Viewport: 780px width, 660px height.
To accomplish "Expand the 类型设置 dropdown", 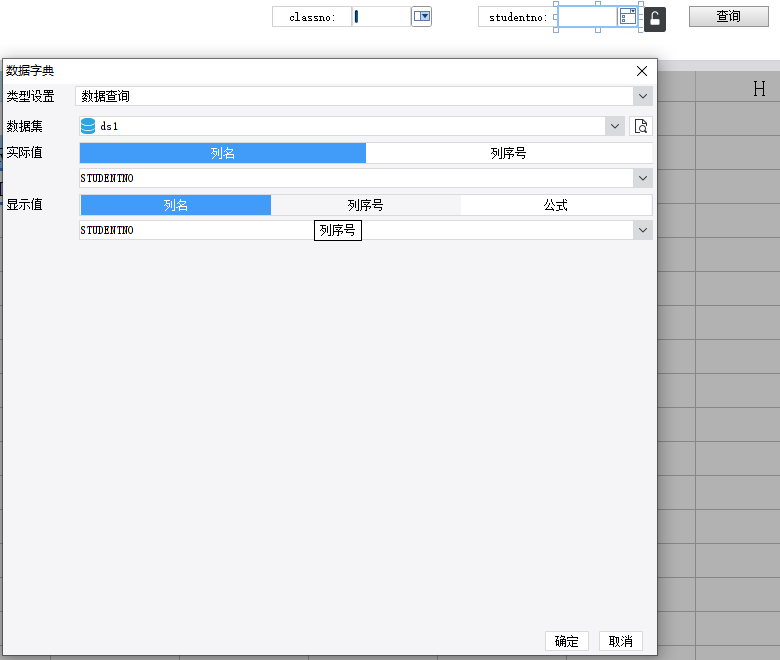I will 643,96.
